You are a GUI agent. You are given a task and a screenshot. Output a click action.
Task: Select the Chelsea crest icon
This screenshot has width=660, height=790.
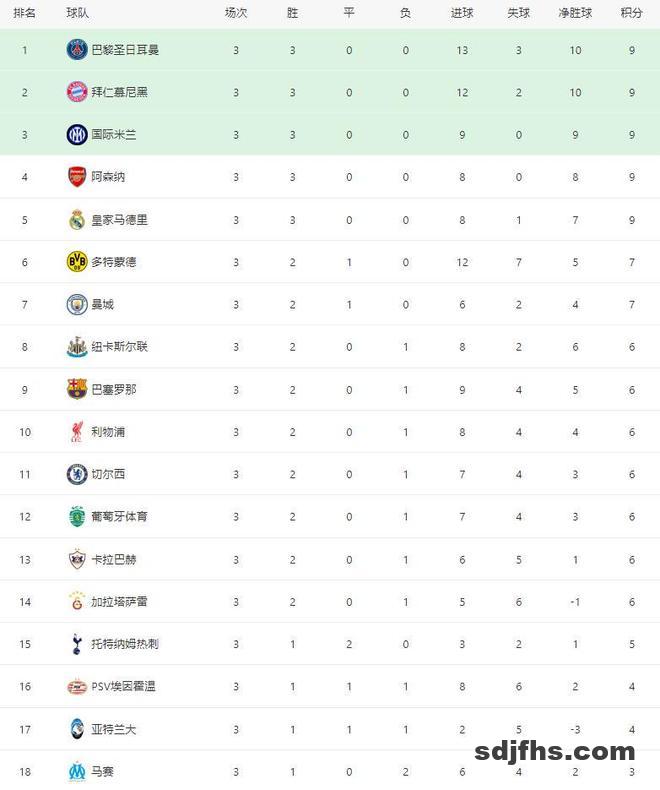click(x=77, y=474)
